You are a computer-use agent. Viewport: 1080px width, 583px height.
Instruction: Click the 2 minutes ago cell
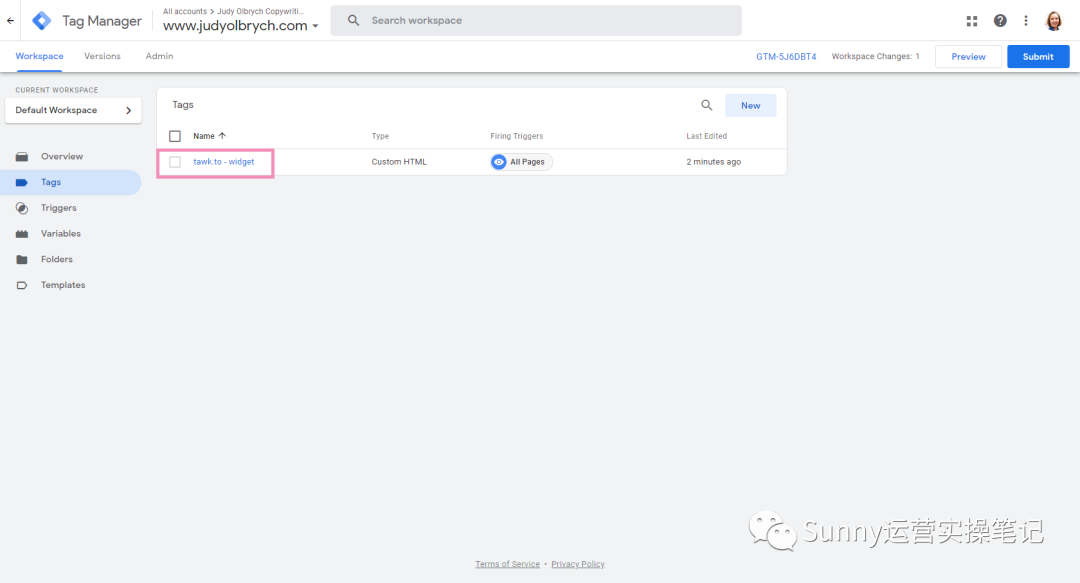tap(714, 162)
